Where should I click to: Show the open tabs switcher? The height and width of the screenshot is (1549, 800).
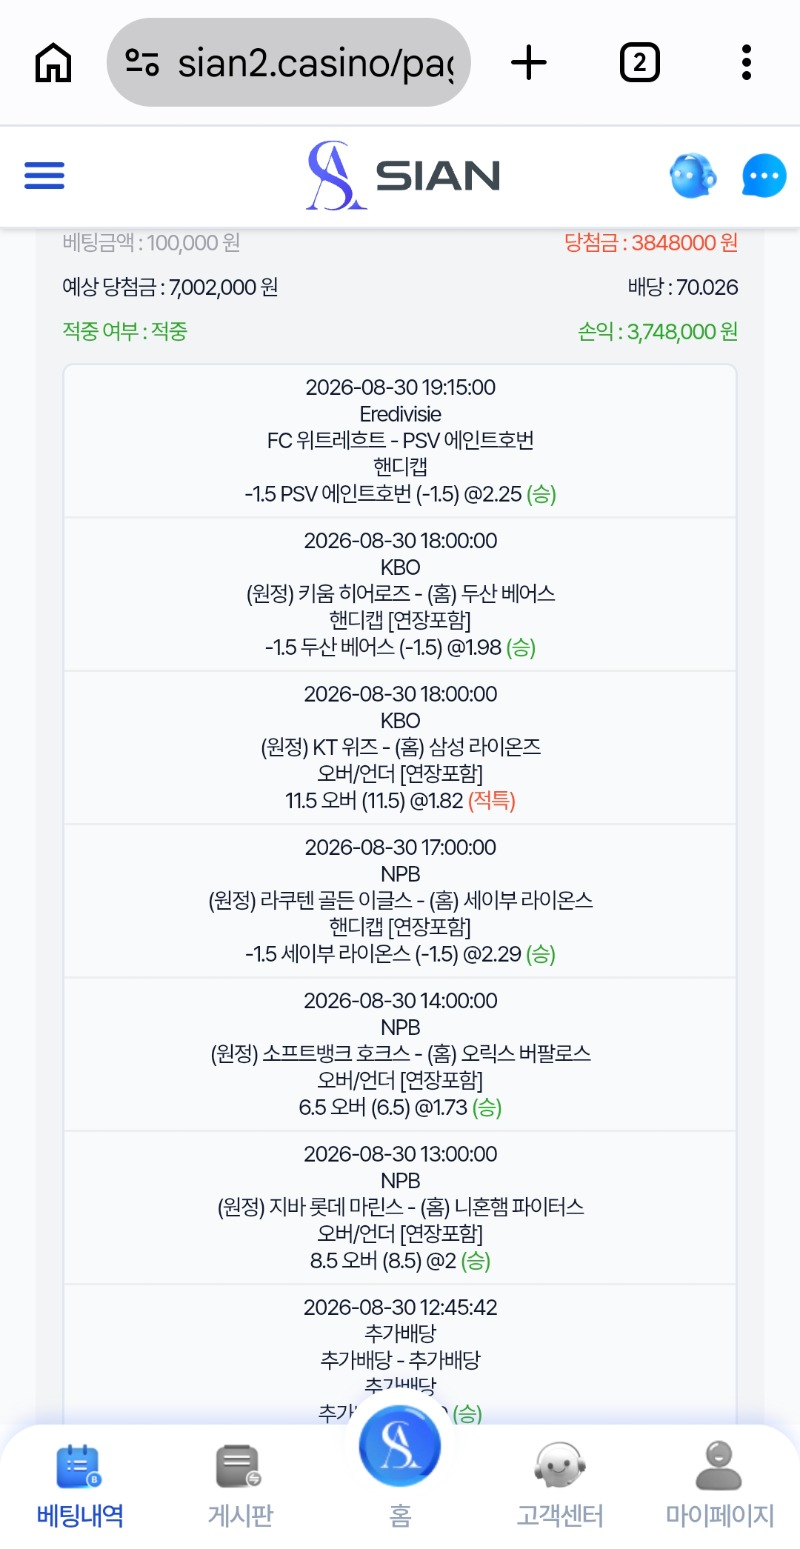coord(639,63)
